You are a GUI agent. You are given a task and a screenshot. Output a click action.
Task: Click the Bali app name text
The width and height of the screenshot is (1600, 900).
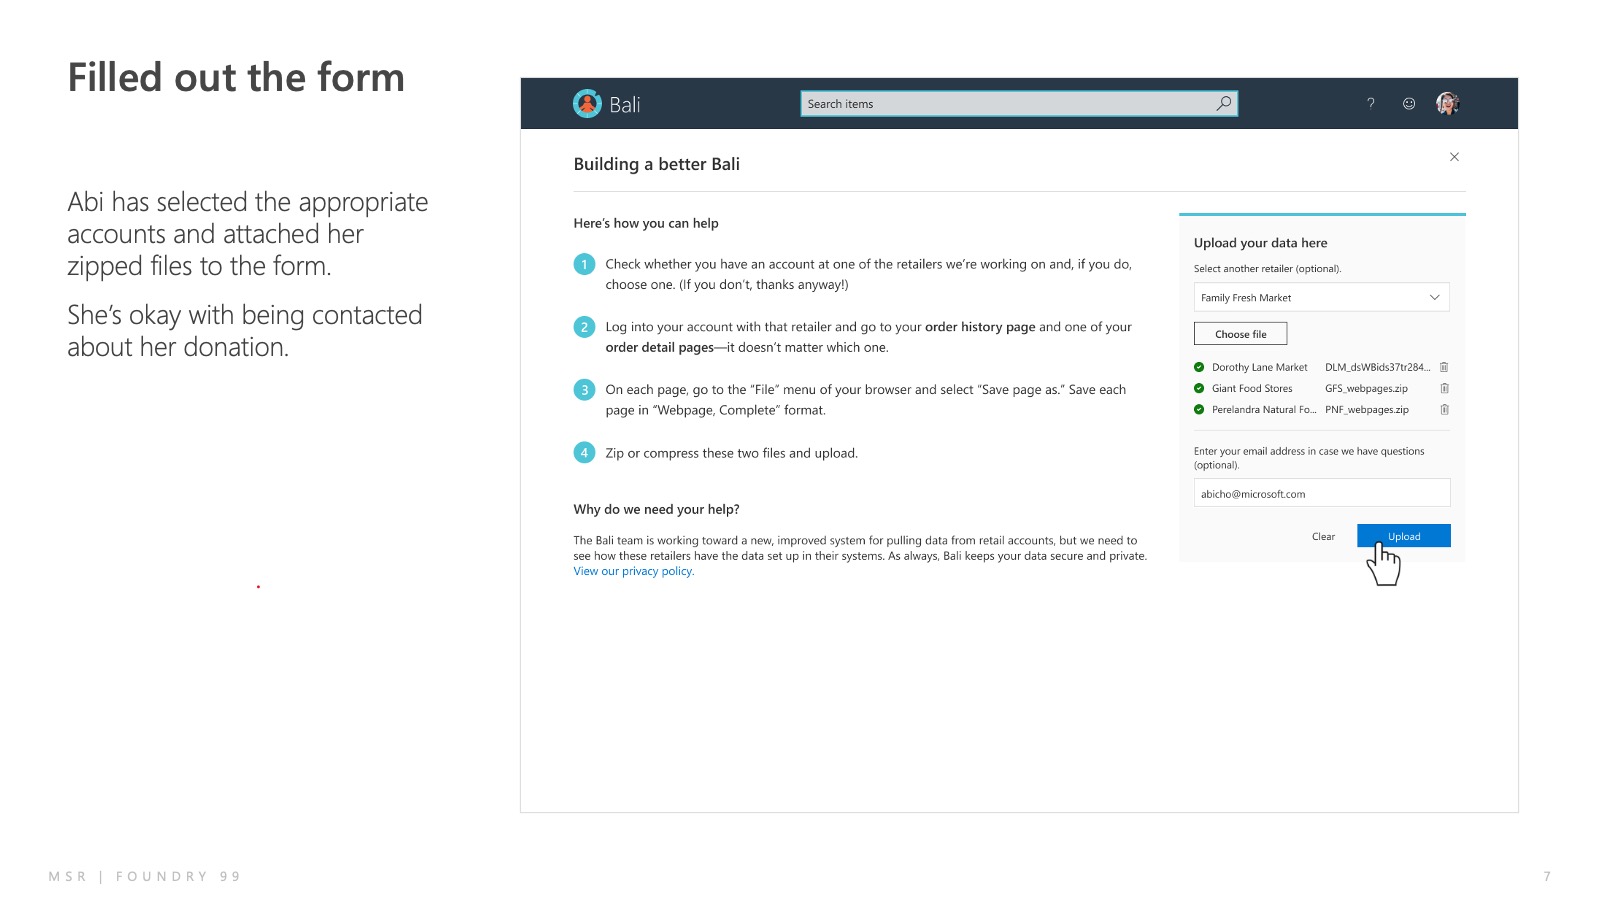625,104
